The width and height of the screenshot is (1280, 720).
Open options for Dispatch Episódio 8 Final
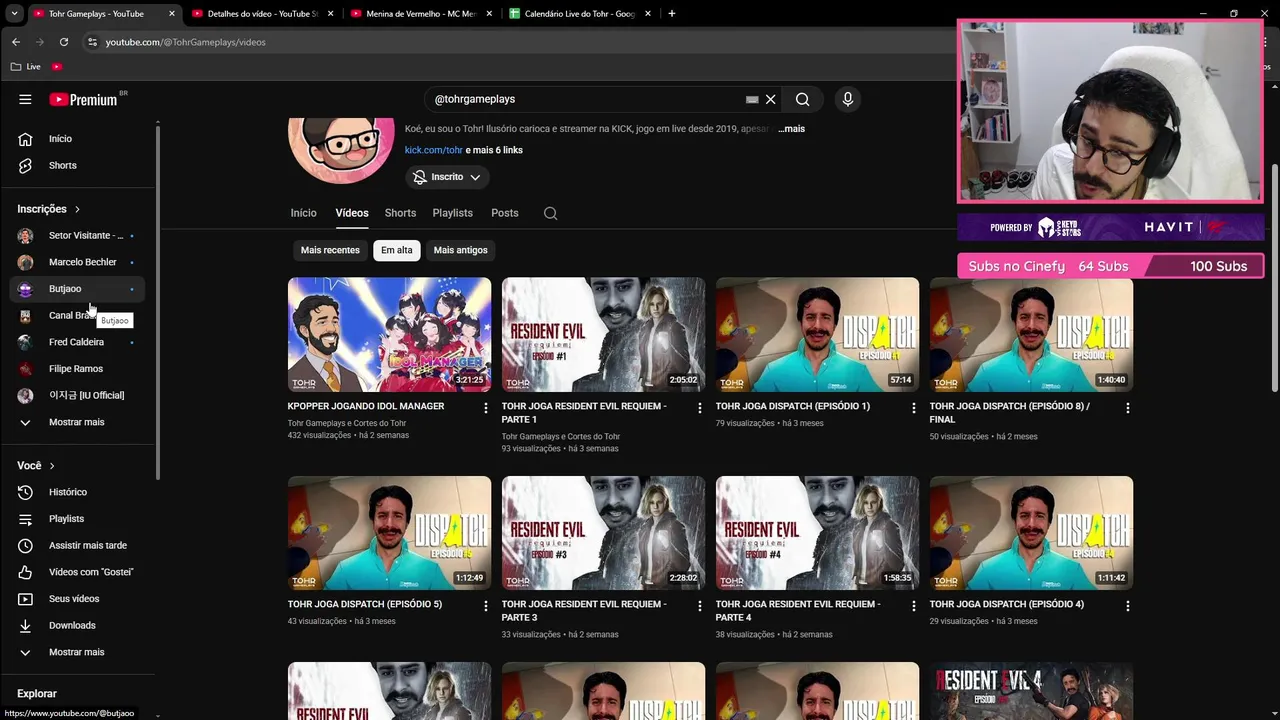(x=1128, y=408)
